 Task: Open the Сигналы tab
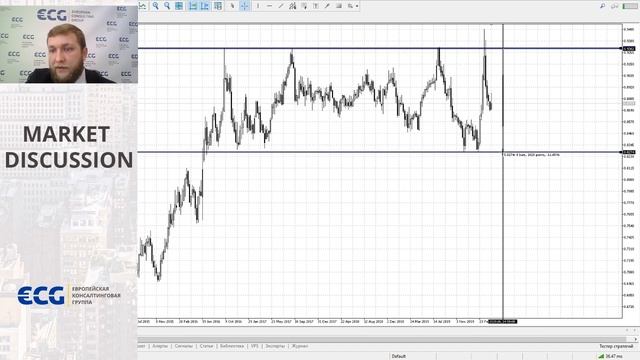click(183, 346)
